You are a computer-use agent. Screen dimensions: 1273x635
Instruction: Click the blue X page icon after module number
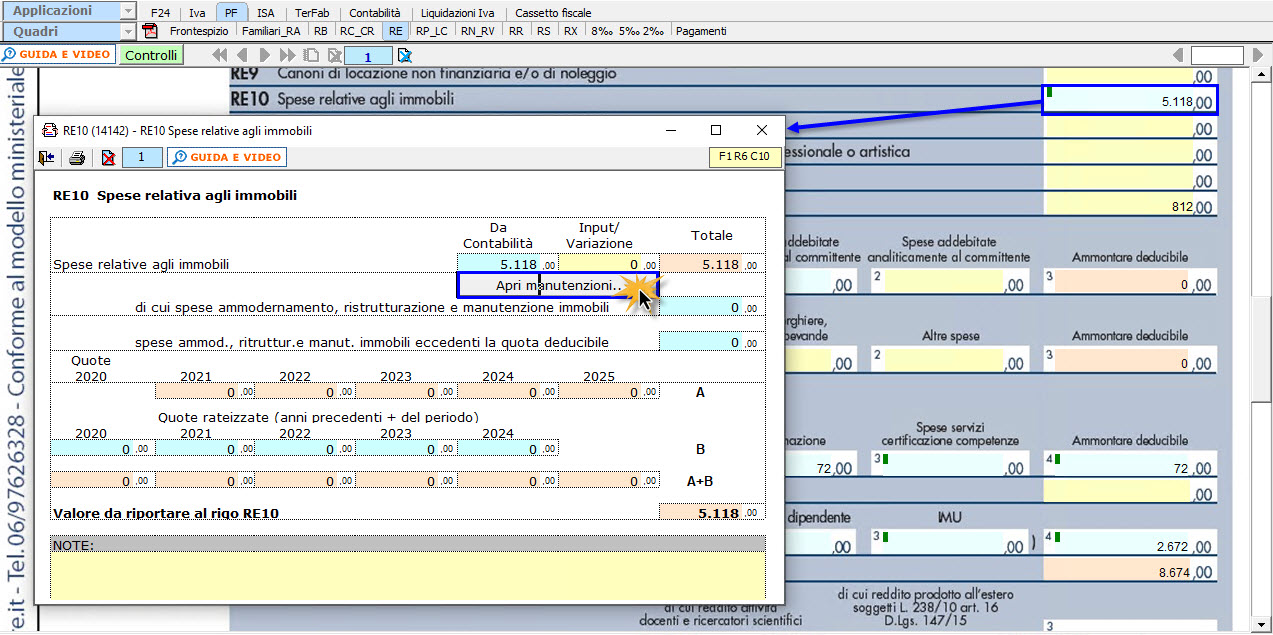[x=405, y=55]
